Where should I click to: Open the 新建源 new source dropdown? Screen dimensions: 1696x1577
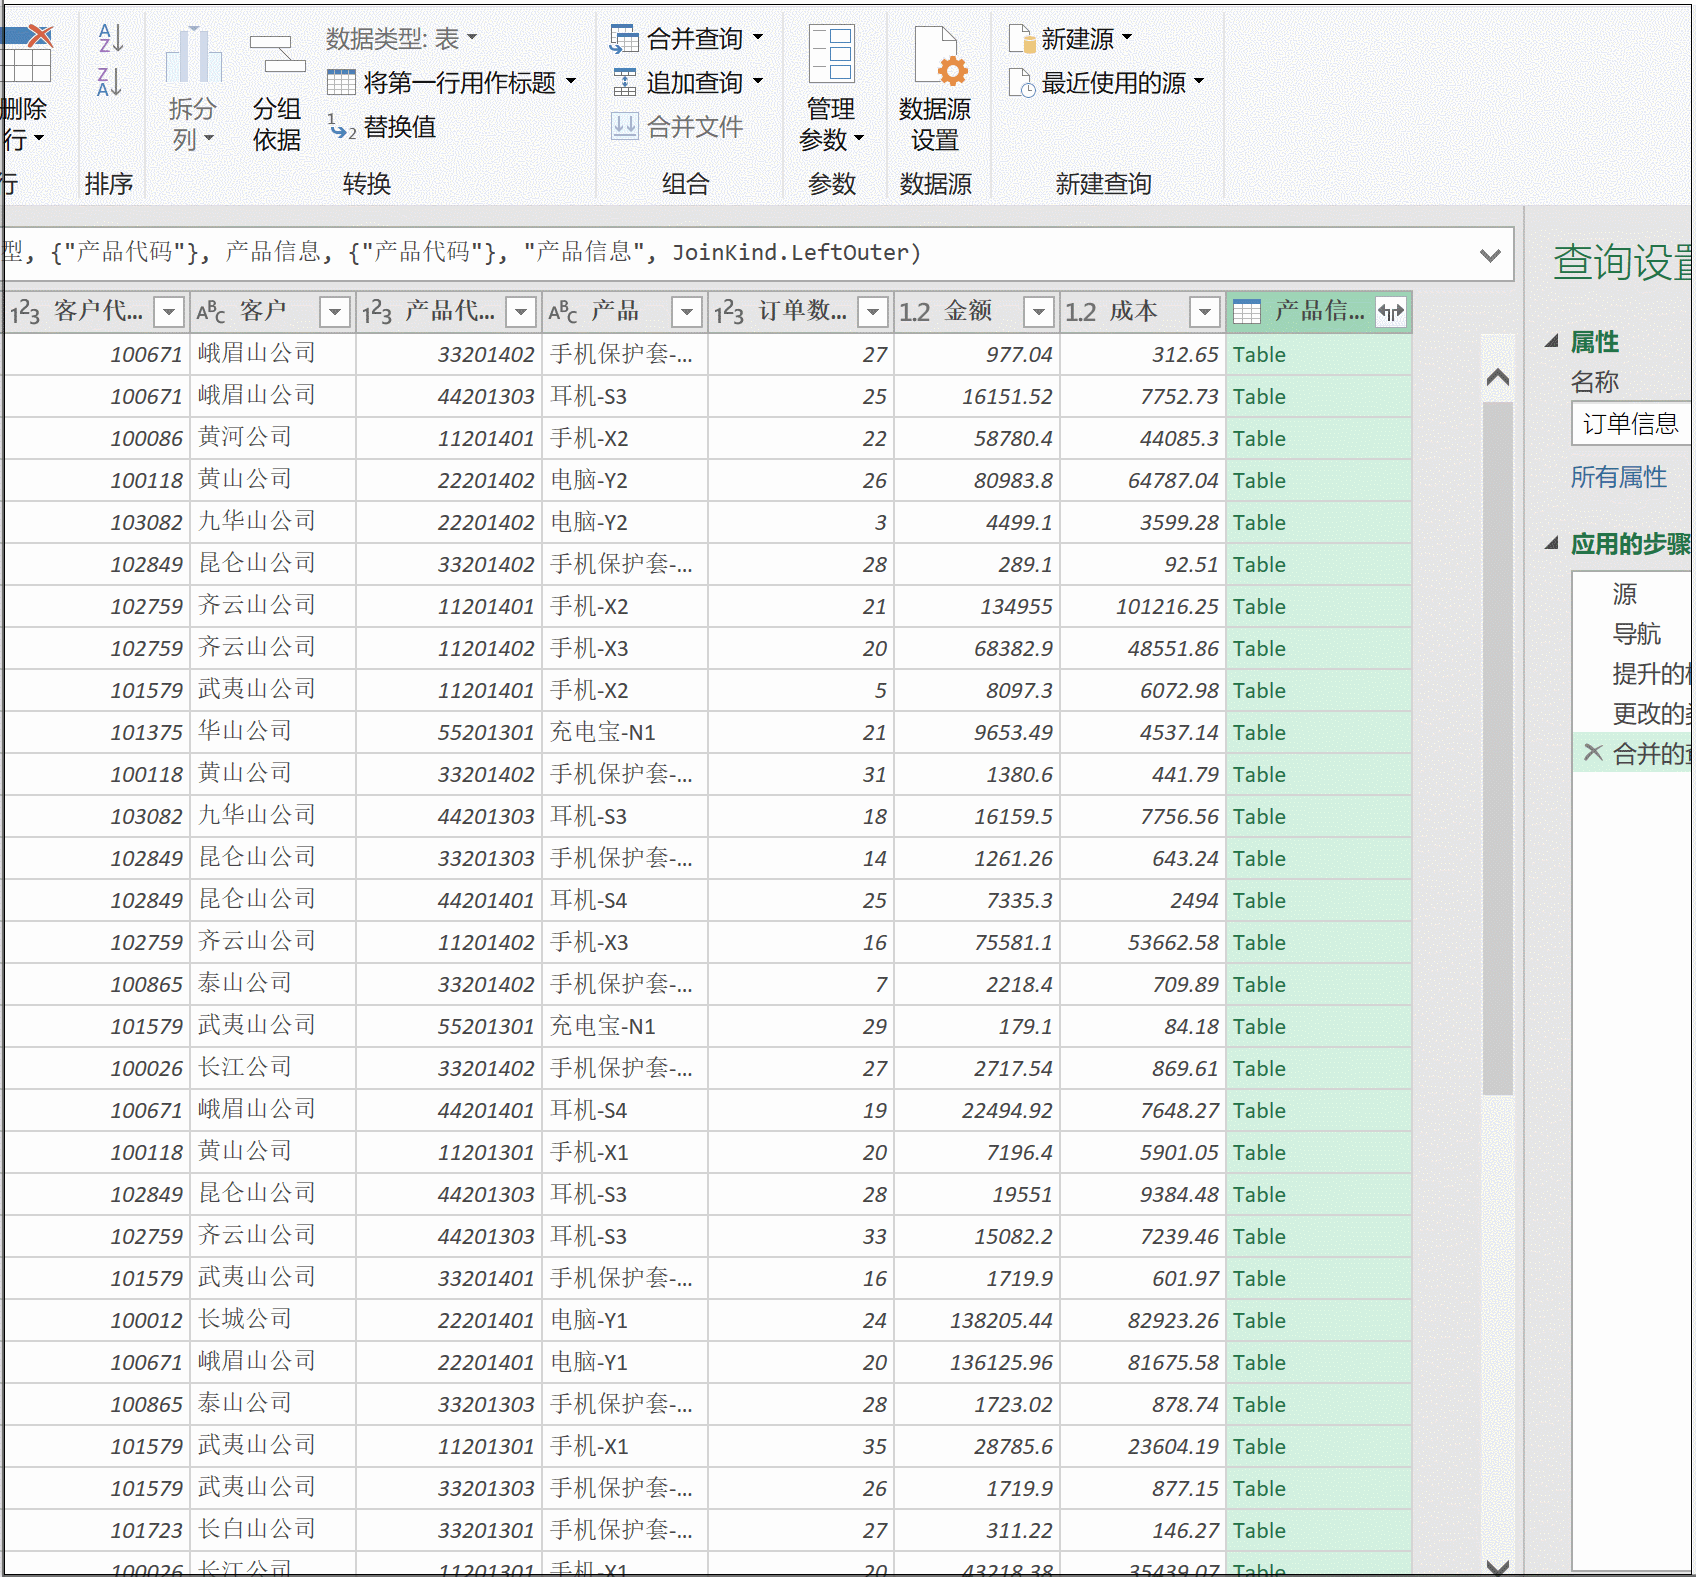(x=1127, y=38)
